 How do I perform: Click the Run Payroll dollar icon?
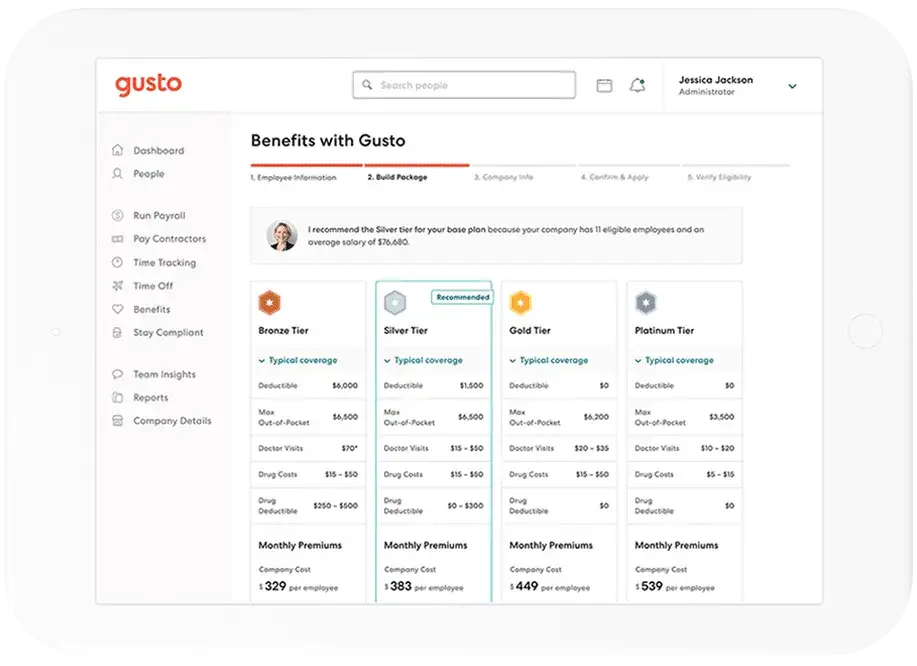[118, 215]
